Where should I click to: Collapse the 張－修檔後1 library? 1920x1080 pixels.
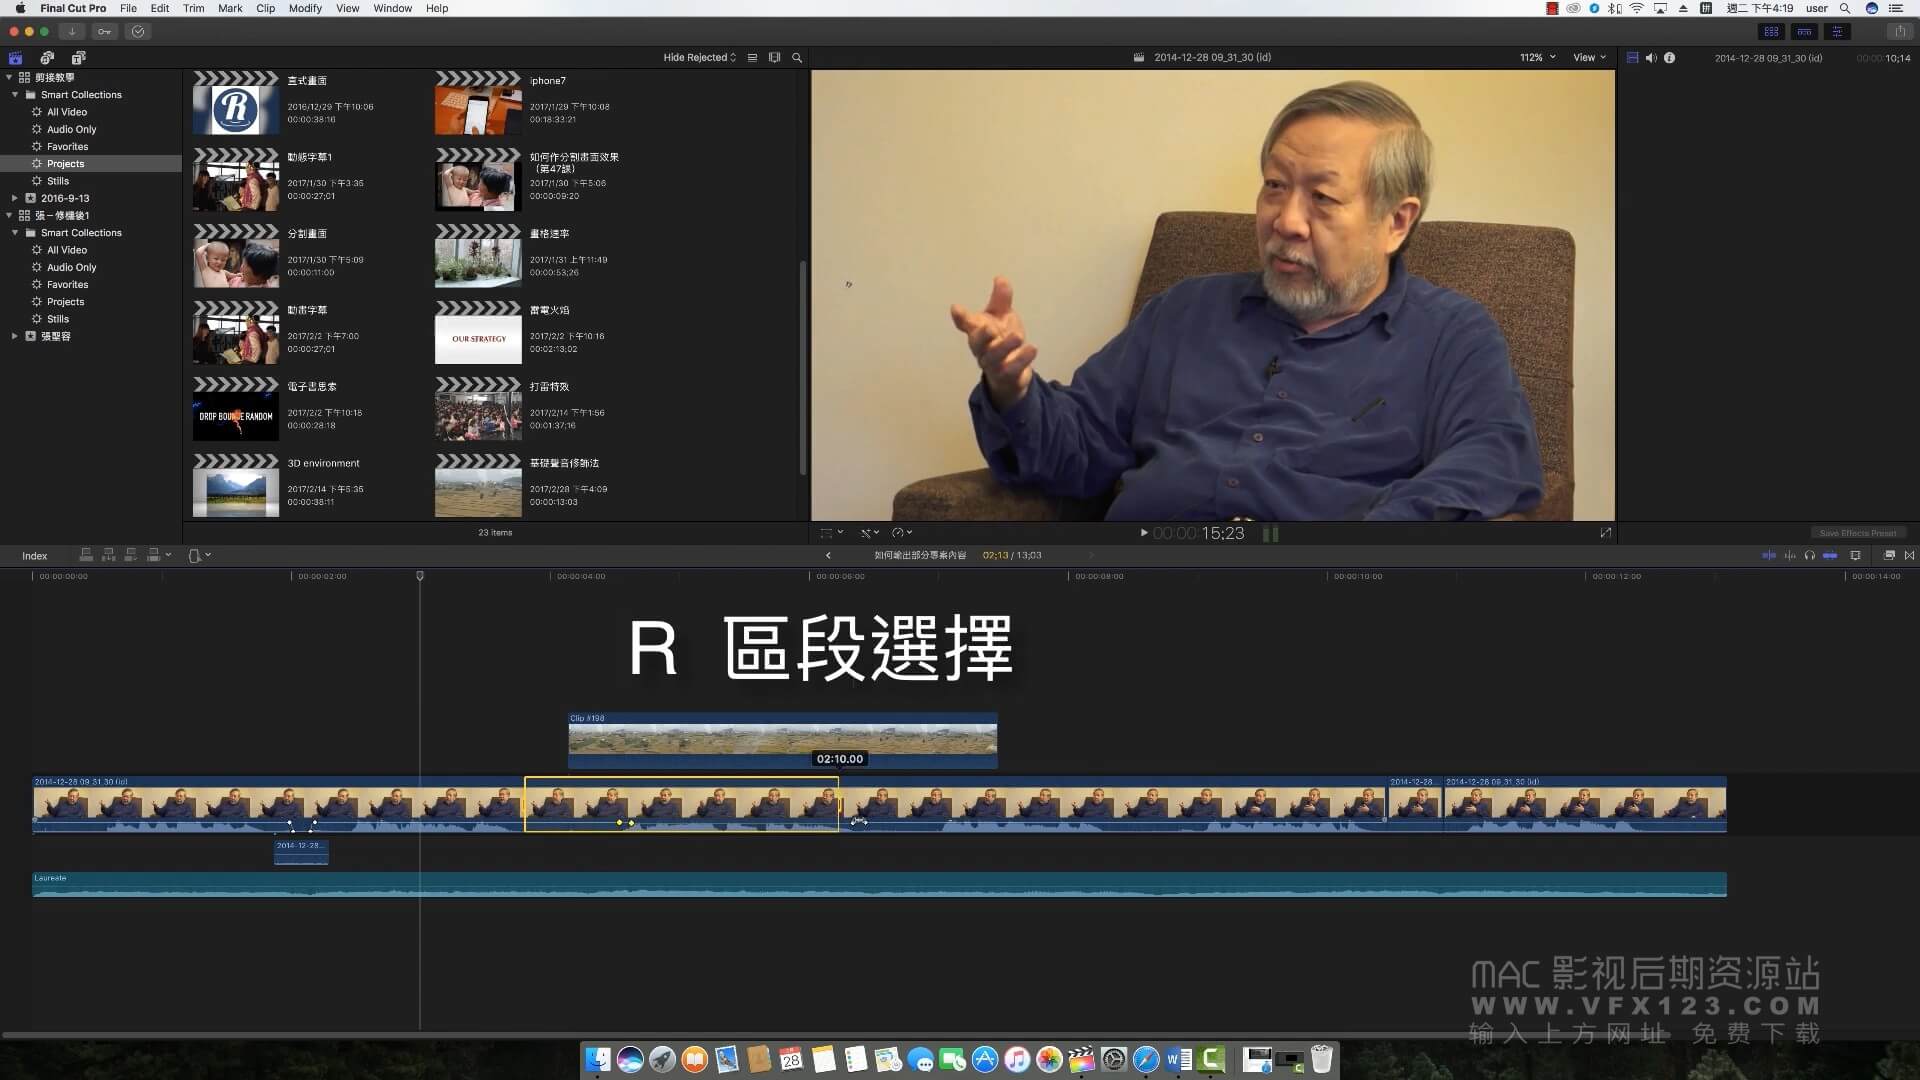[9, 215]
